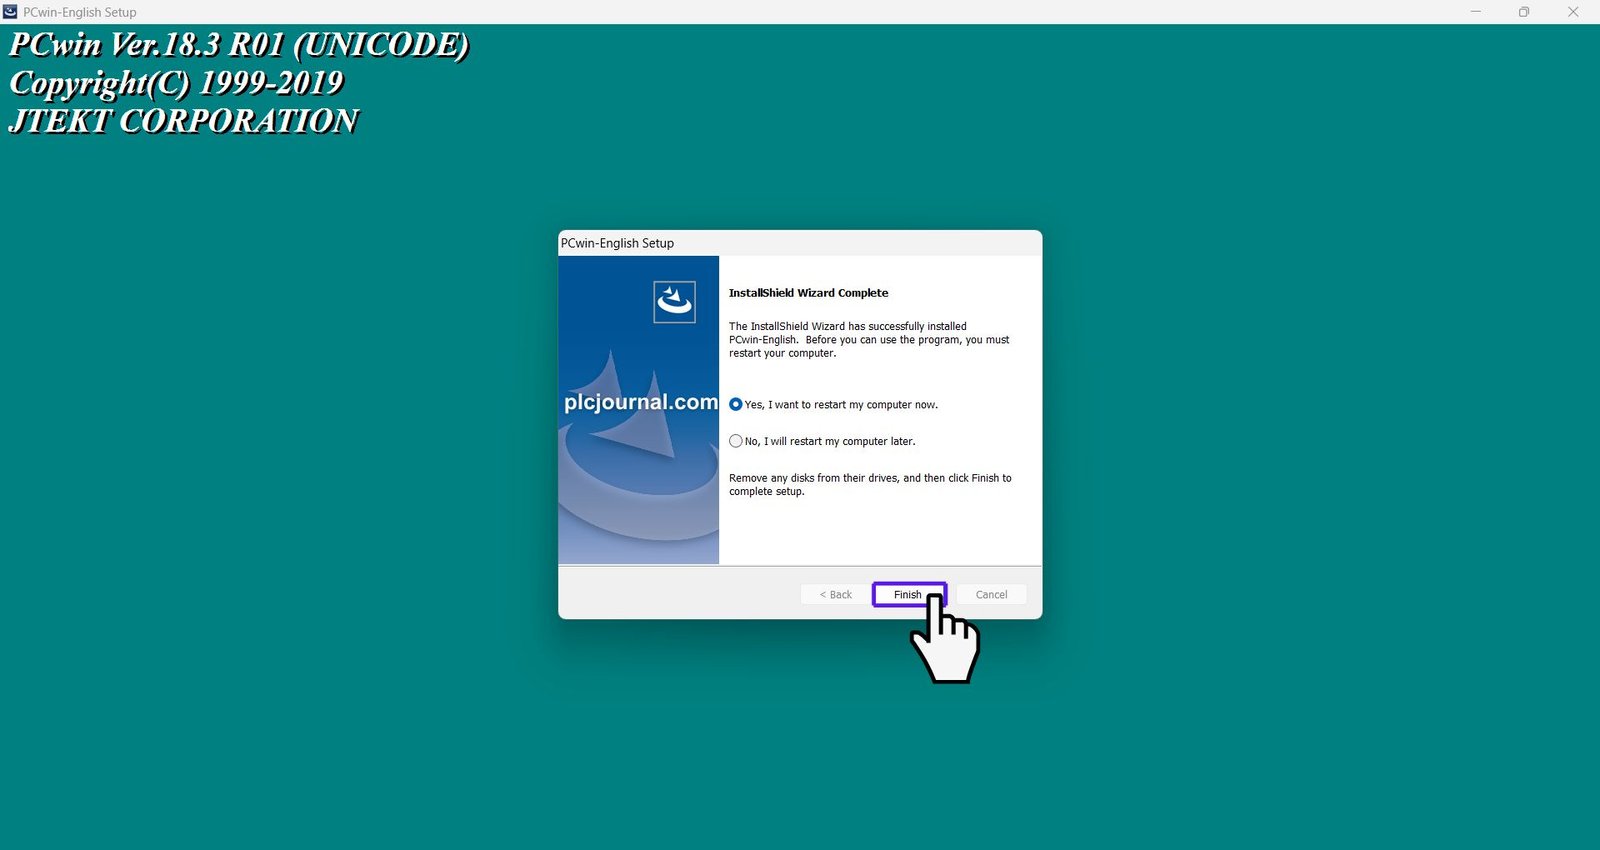
Task: Click the 'PCwin Ver.18.3 R01 (UNICODE)' text
Action: pos(239,45)
